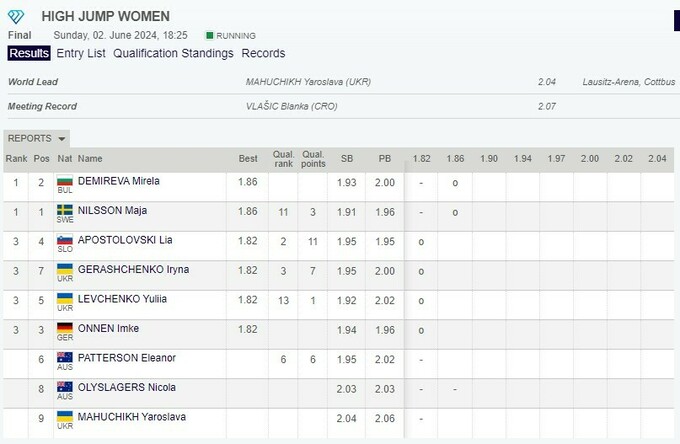
Task: Select the Records tab
Action: (x=263, y=53)
